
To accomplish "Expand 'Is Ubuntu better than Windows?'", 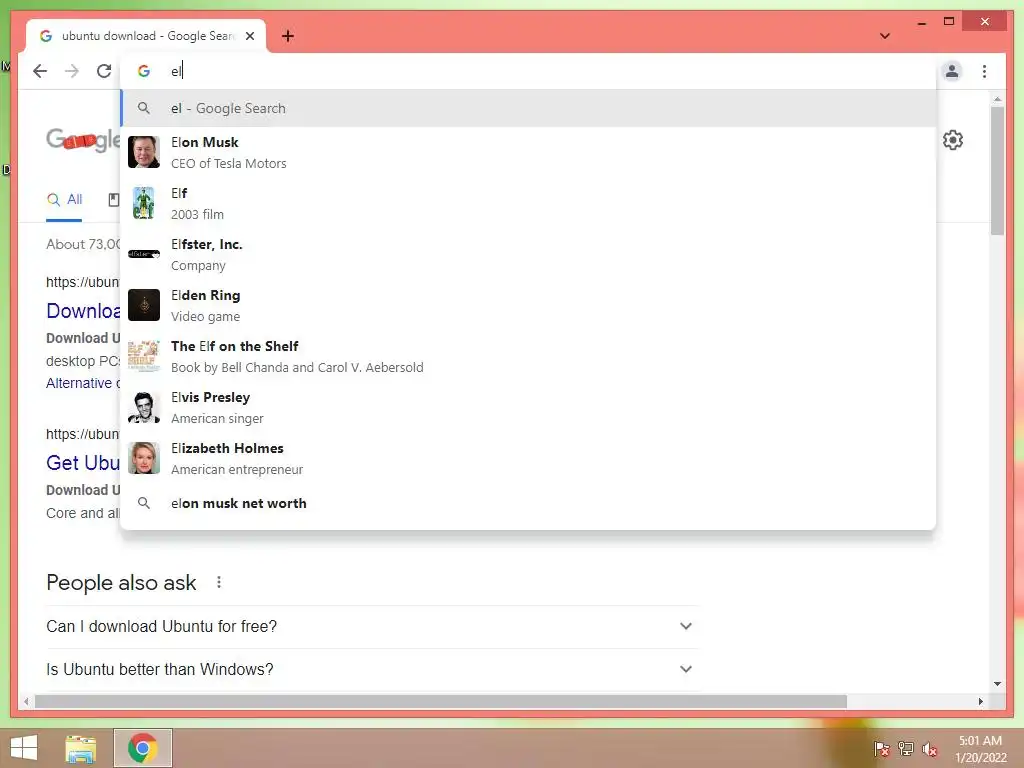I will tap(370, 669).
